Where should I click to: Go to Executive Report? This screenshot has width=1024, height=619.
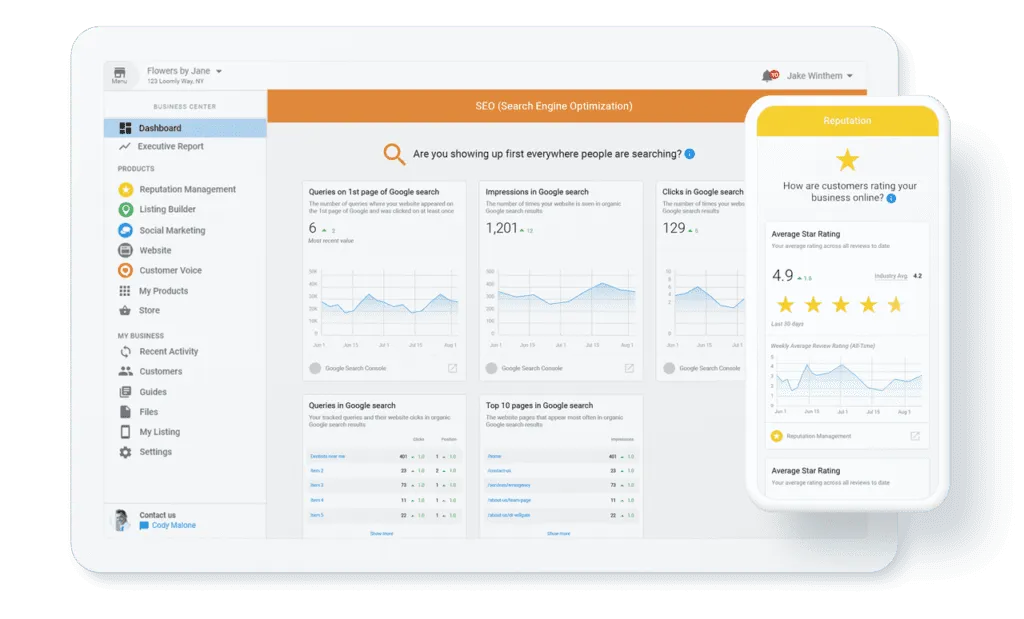(170, 146)
